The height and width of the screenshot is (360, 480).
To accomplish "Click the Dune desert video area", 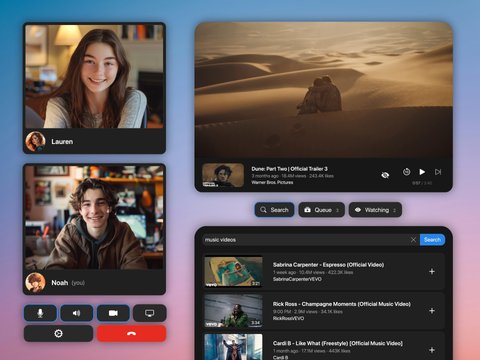I will click(324, 90).
